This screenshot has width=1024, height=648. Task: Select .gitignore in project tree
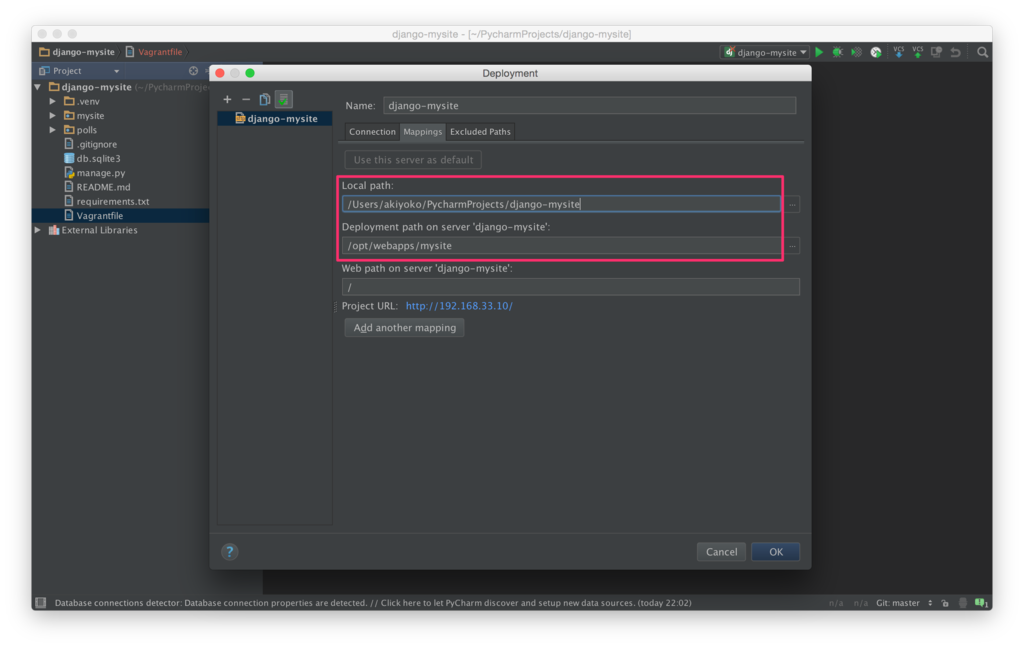coord(97,144)
